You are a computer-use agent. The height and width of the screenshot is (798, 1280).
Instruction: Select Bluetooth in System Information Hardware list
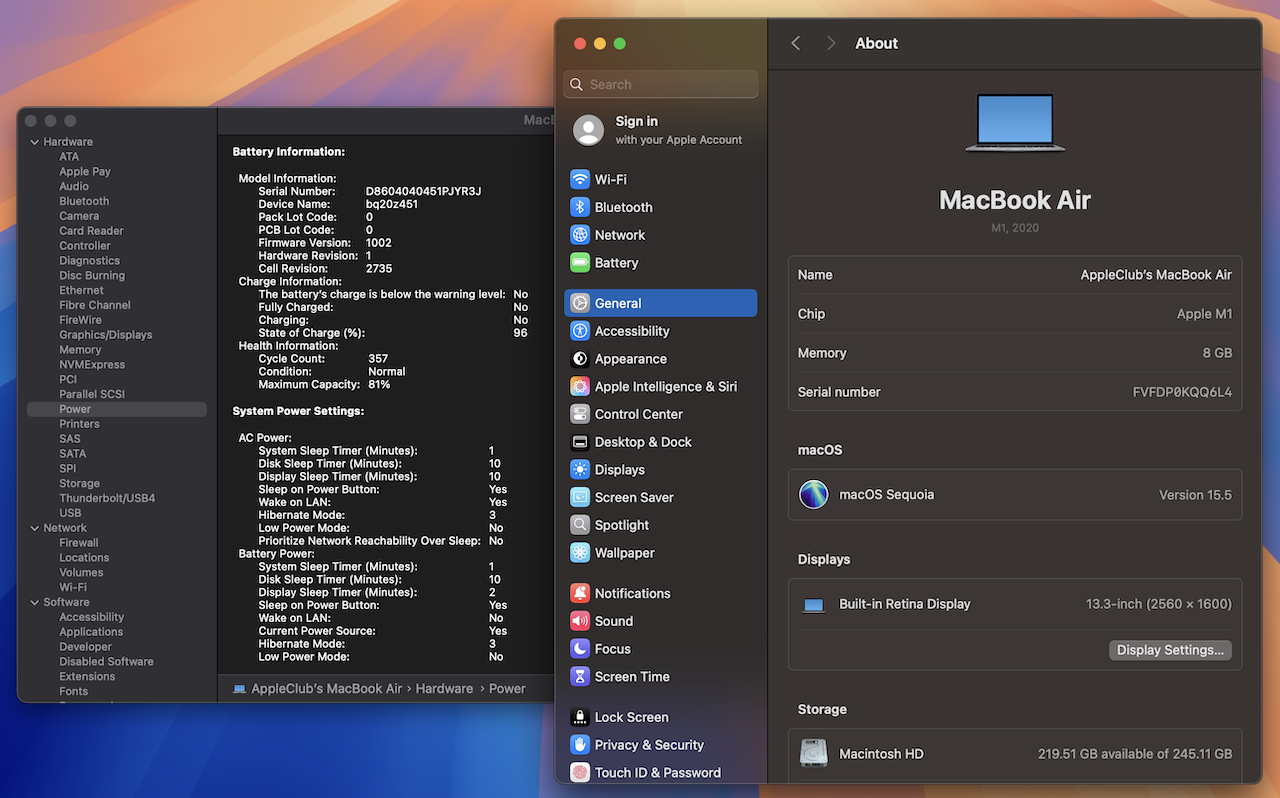pos(84,201)
